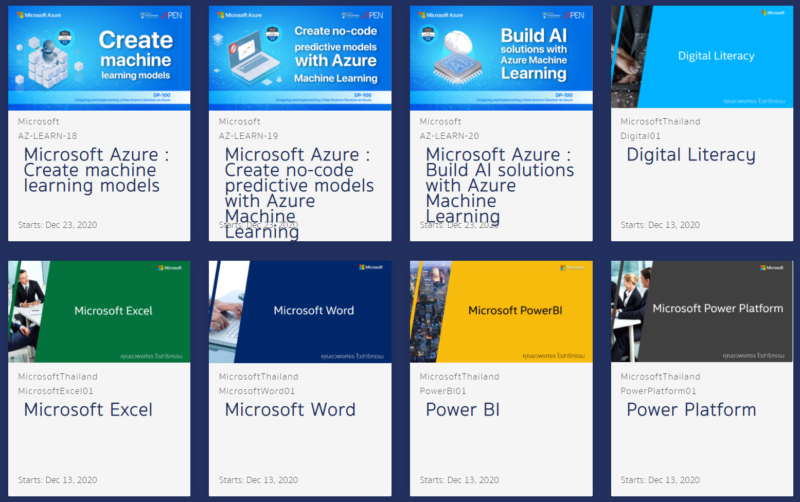This screenshot has width=800, height=502.
Task: Select the course code MicrosoftExcel01
Action: pyautogui.click(x=56, y=391)
